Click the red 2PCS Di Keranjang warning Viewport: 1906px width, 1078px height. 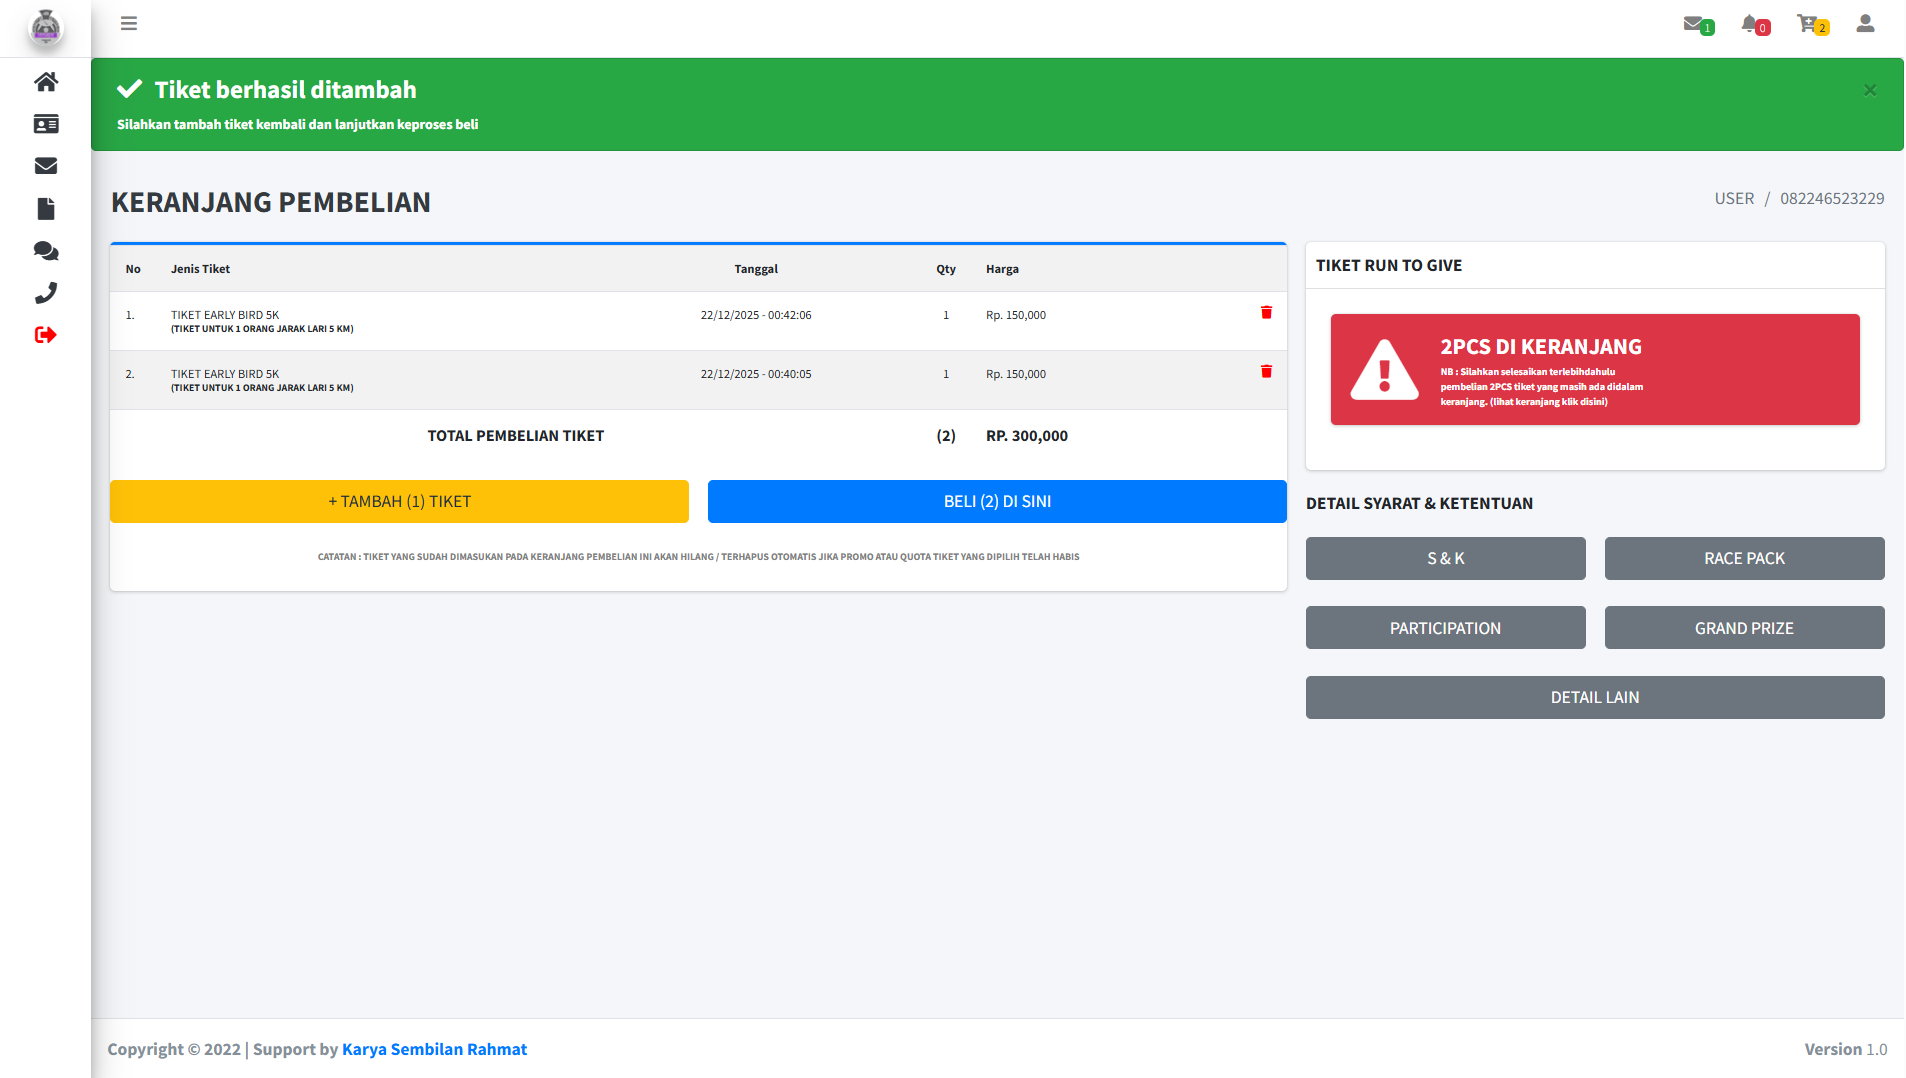[x=1594, y=370]
